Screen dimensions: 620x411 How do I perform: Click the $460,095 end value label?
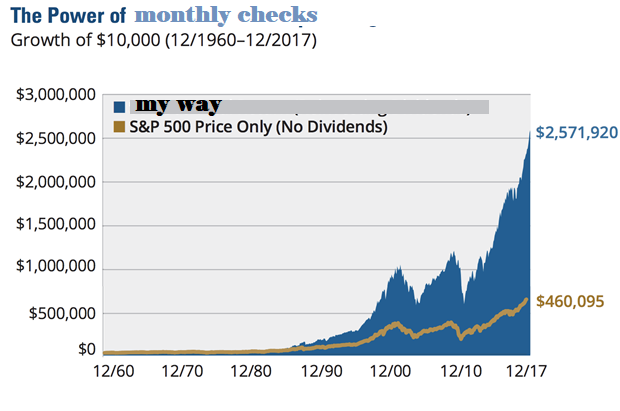point(570,301)
